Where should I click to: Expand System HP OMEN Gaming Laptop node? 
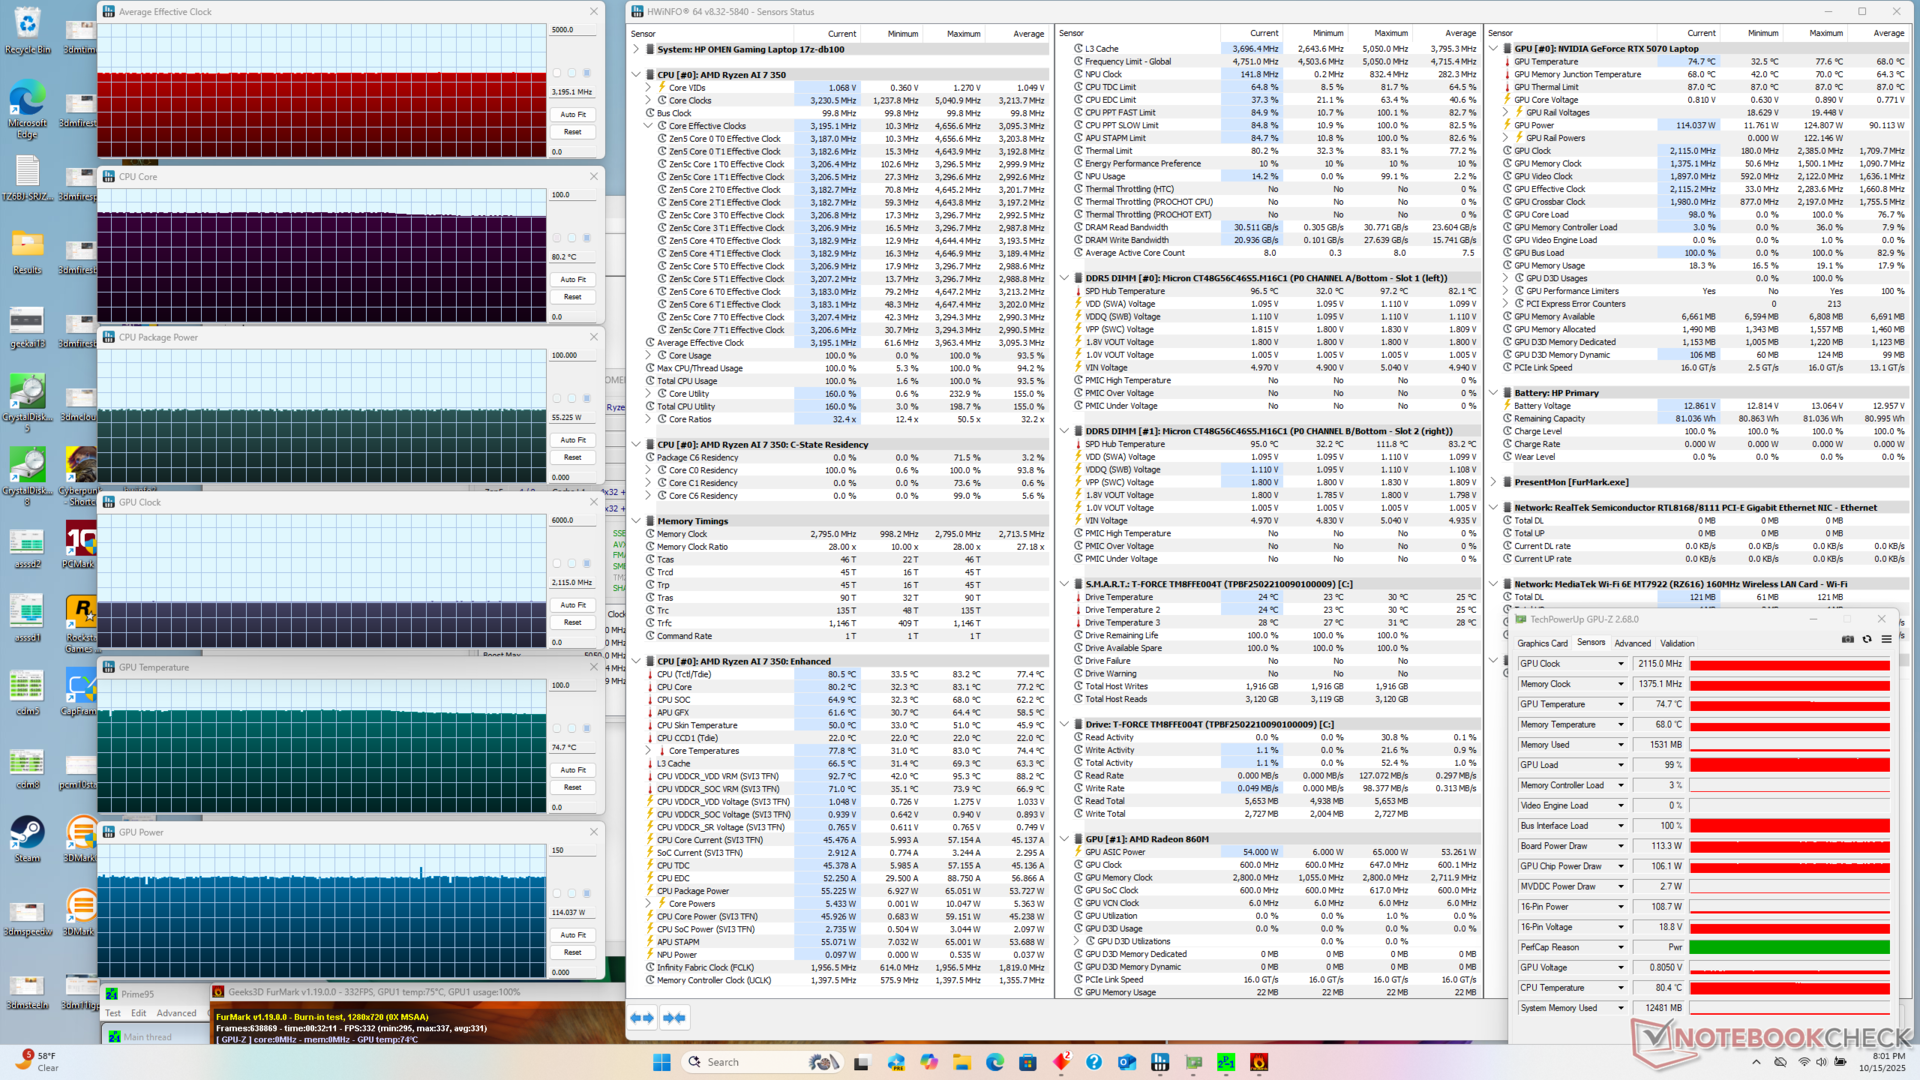point(636,49)
